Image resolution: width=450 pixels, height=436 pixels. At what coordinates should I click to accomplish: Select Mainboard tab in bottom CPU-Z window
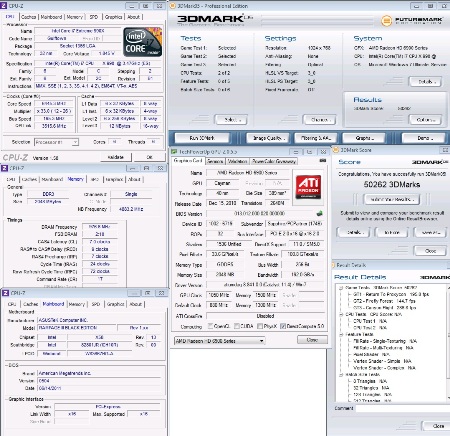[53, 304]
